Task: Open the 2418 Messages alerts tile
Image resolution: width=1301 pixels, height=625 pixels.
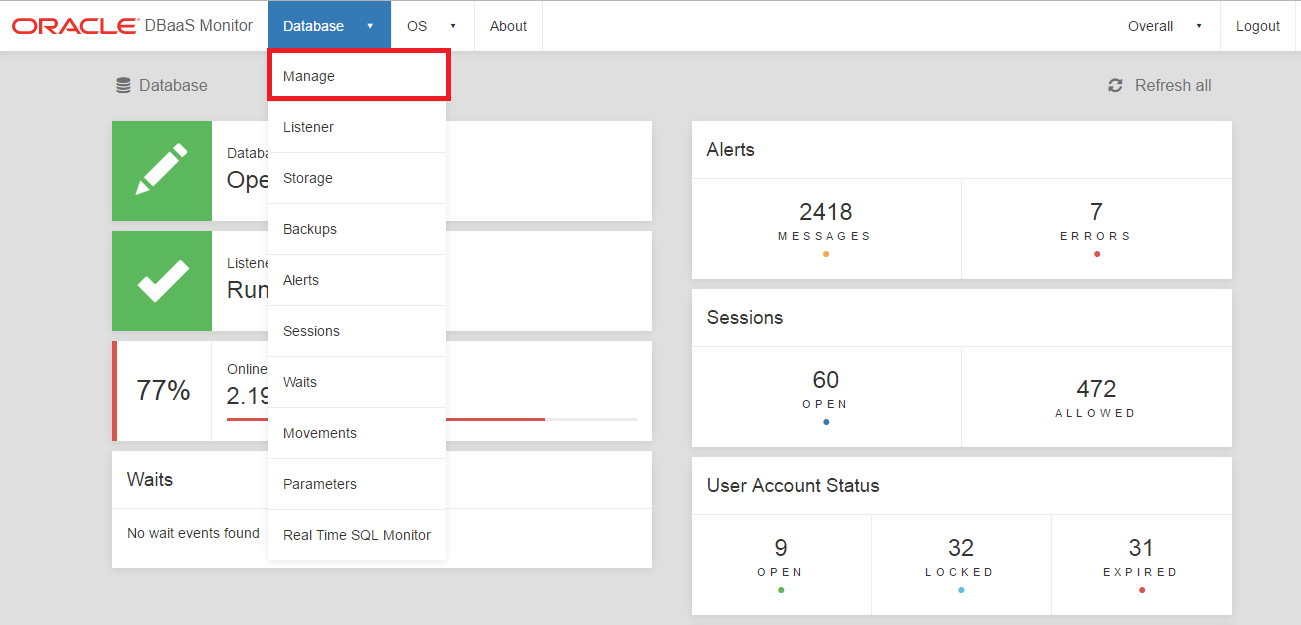Action: click(825, 226)
